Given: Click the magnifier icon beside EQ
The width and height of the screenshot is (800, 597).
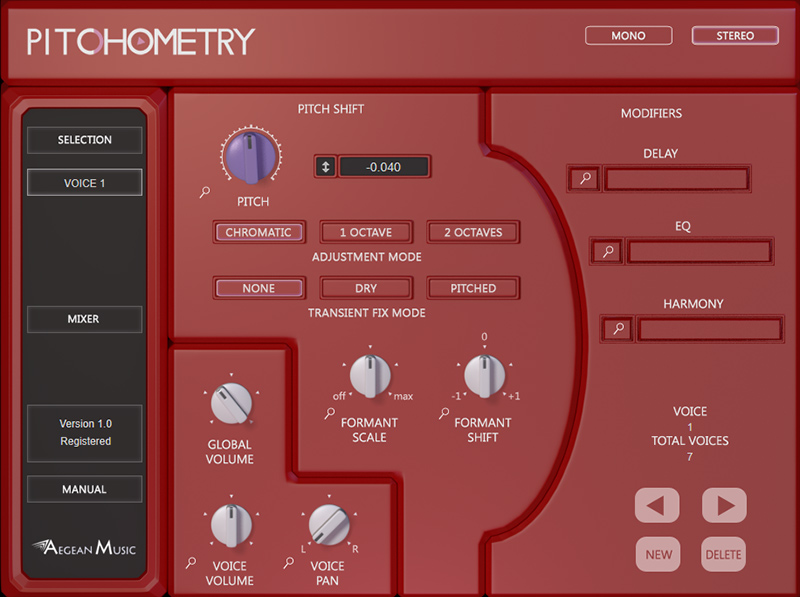Looking at the screenshot, I should tap(606, 252).
